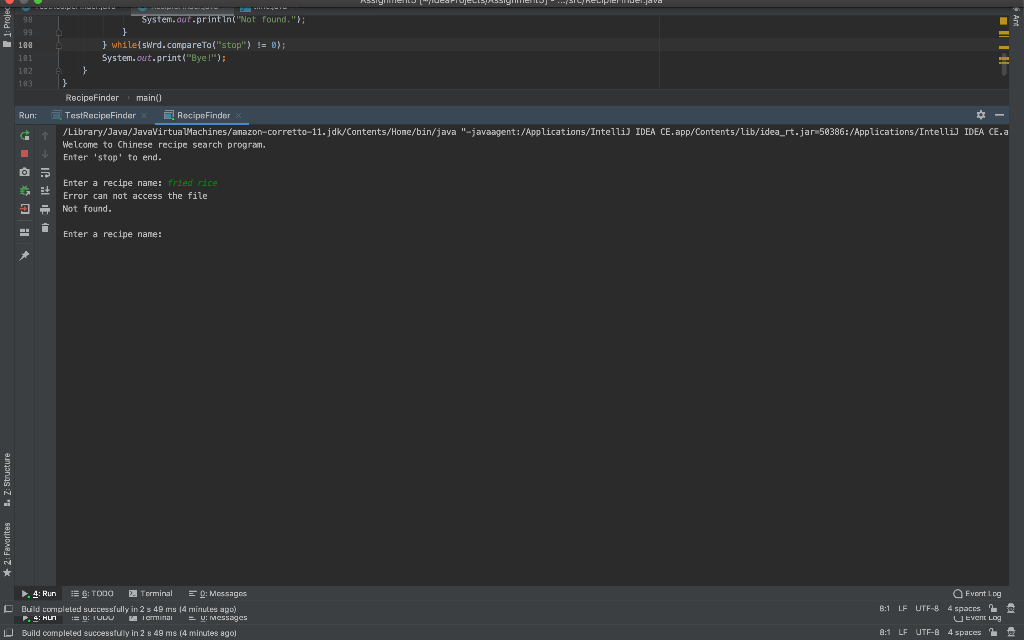Viewport: 1024px width, 640px height.
Task: Attach the debugger using the green bug icon
Action: pyautogui.click(x=25, y=191)
